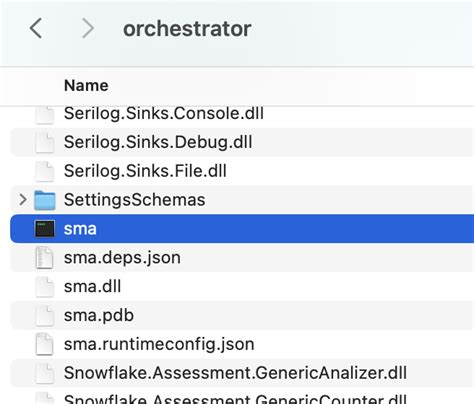Click the sma.deps.json file name
Image resolution: width=474 pixels, height=404 pixels.
122,258
